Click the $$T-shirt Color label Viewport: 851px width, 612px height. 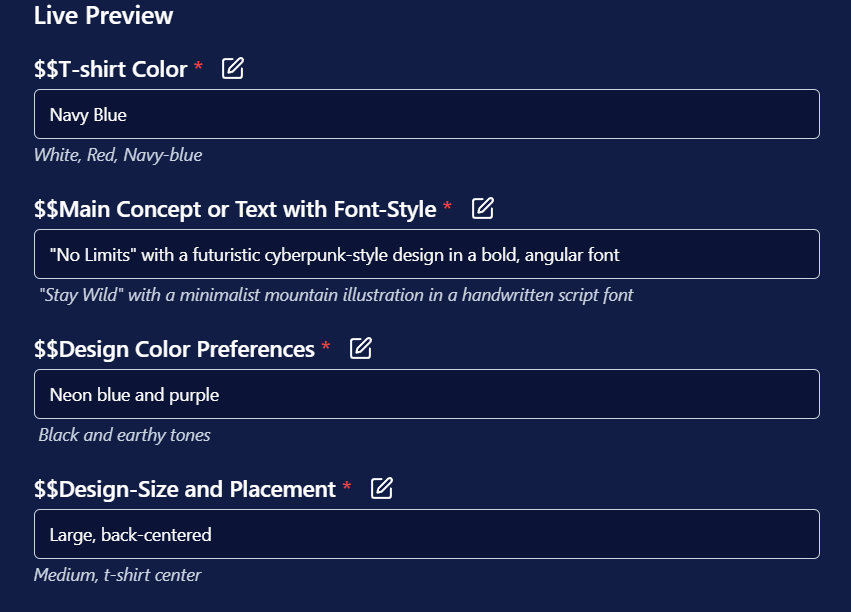point(111,69)
